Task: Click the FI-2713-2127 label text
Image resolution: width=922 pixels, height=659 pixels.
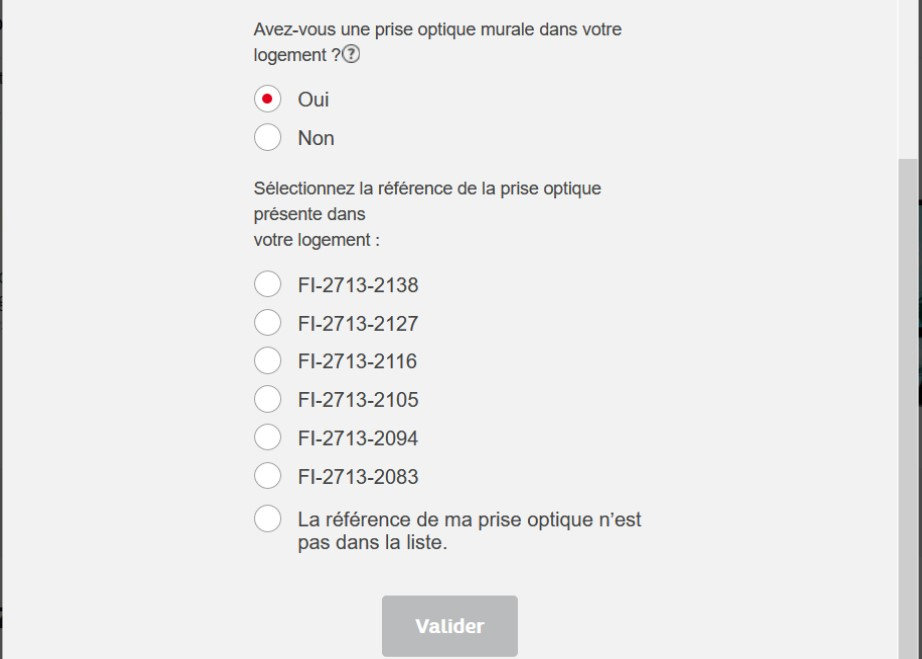Action: (358, 324)
